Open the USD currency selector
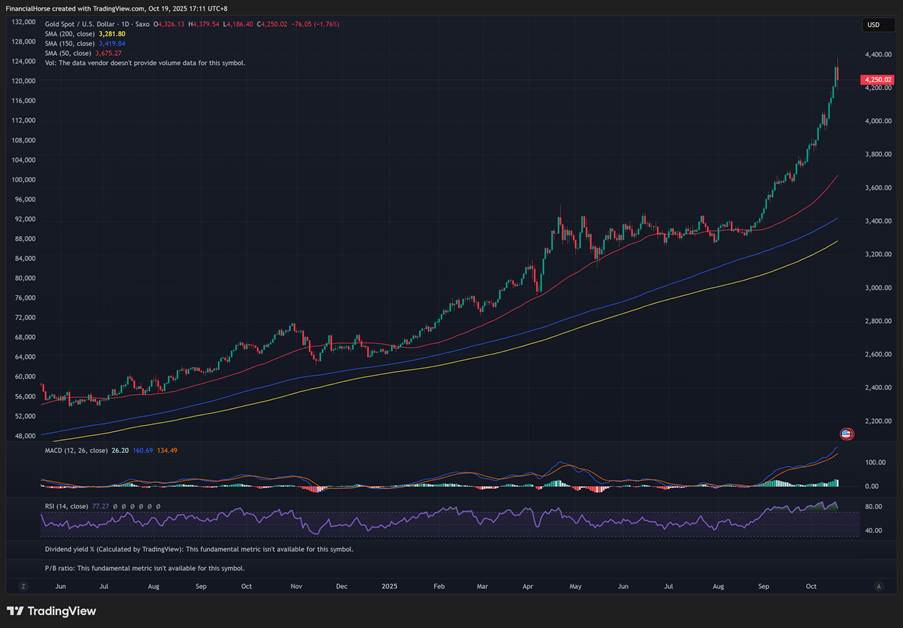This screenshot has height=628, width=903. tap(873, 25)
